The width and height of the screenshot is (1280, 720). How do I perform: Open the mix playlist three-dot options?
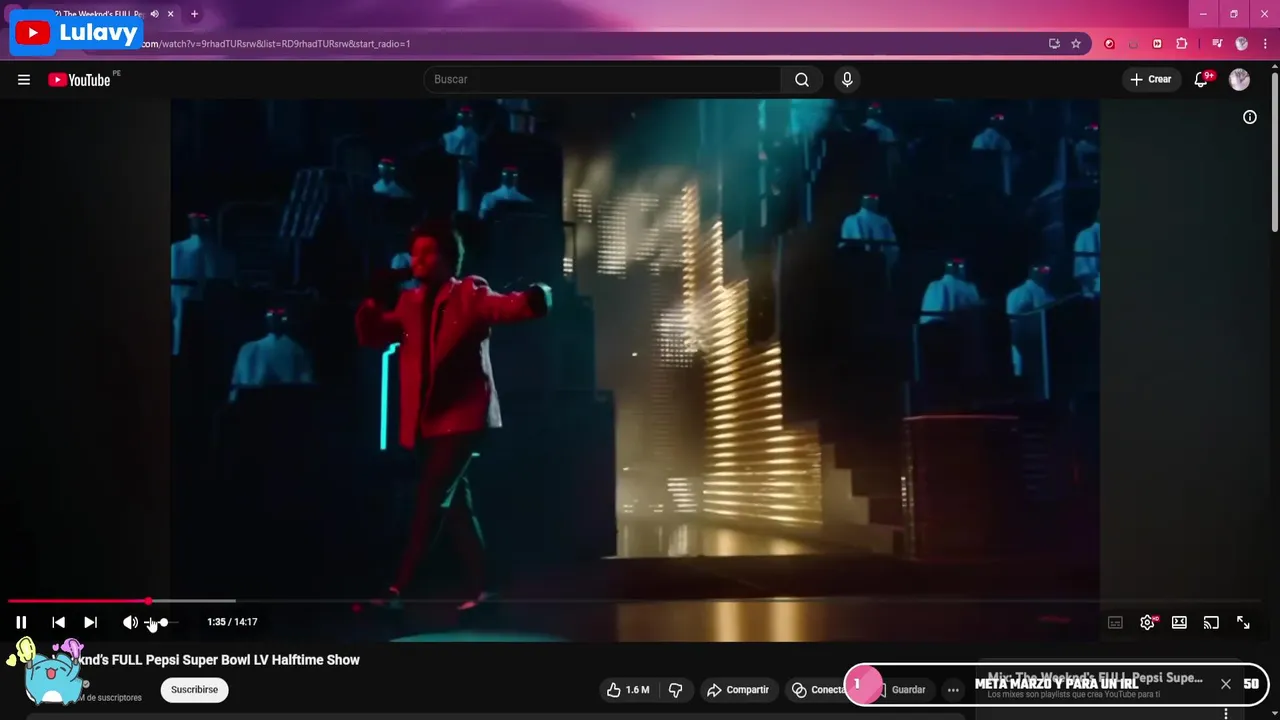click(x=1226, y=714)
